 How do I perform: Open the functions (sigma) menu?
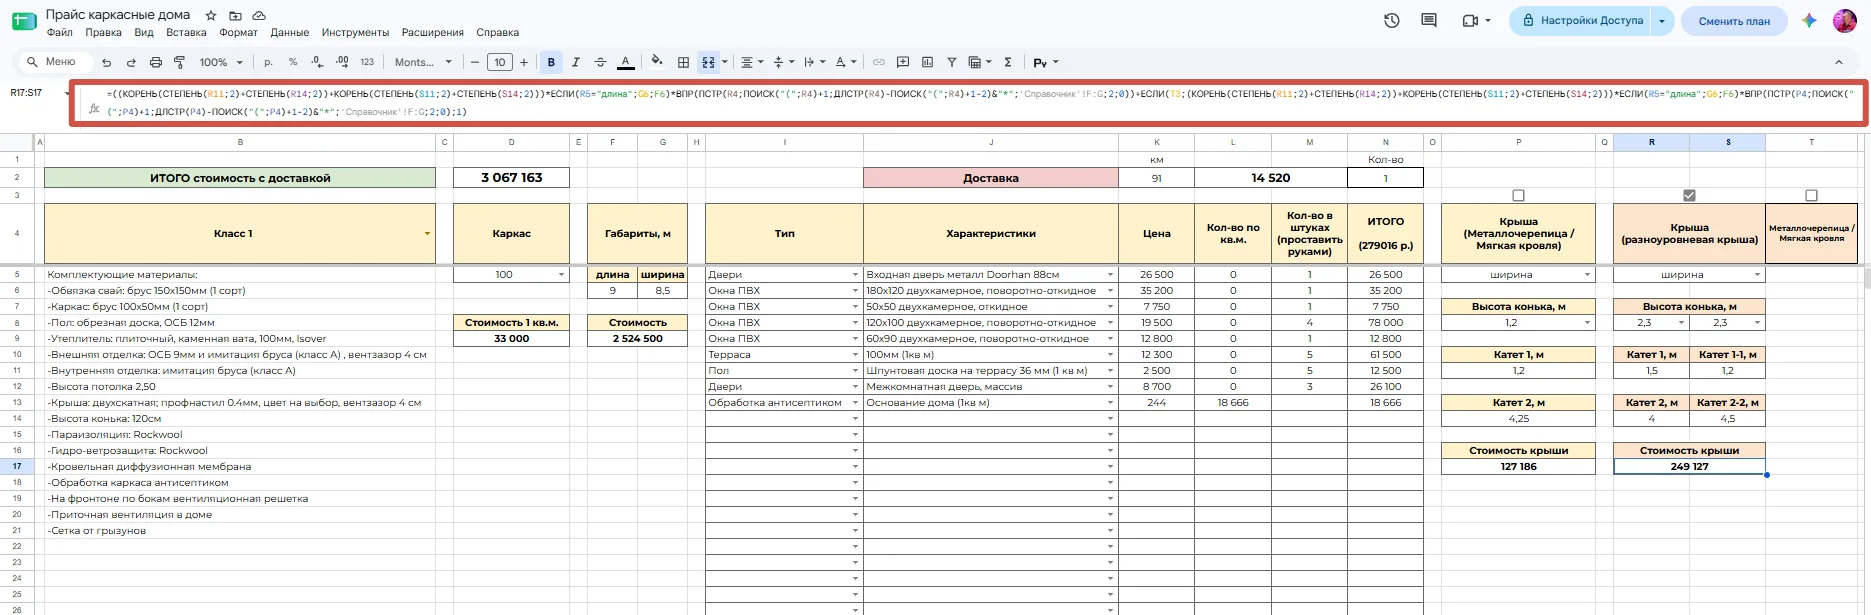(x=1008, y=62)
